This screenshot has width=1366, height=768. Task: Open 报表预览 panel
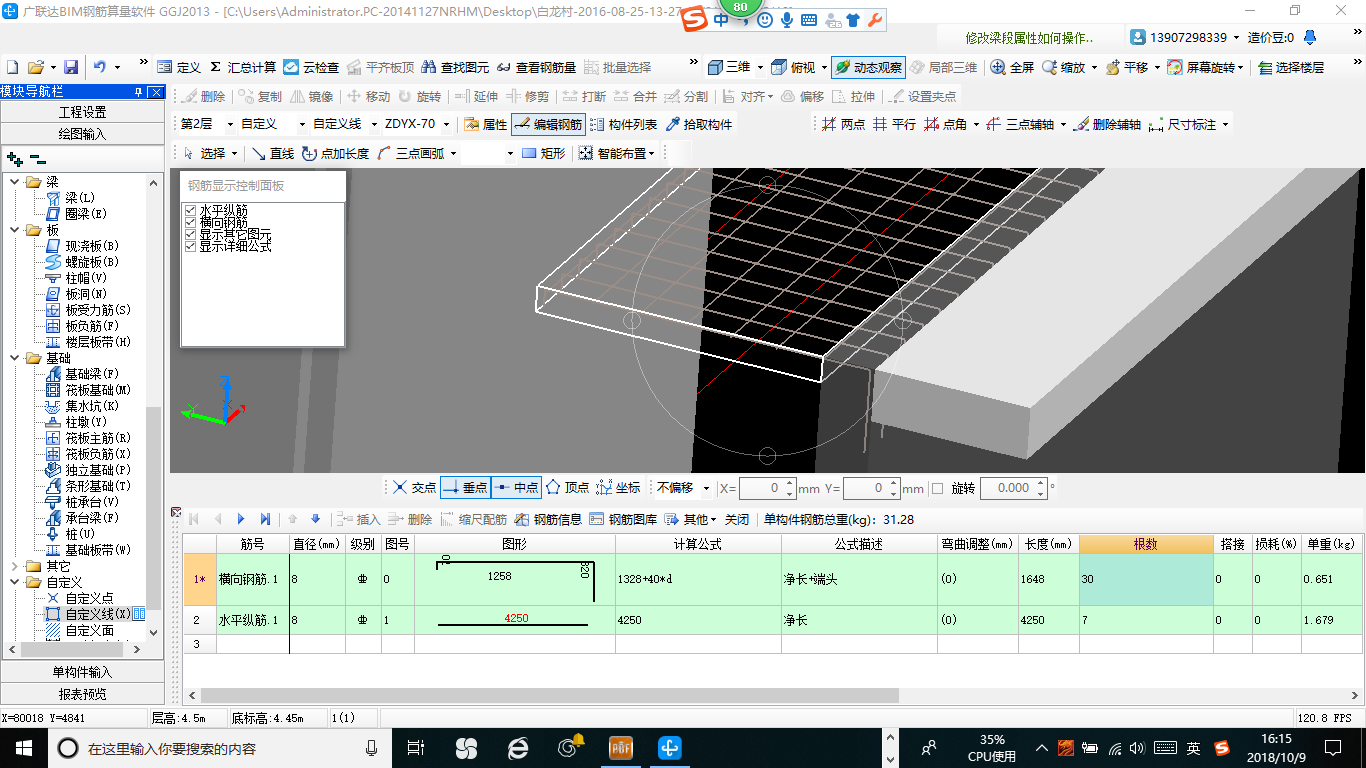tap(82, 694)
